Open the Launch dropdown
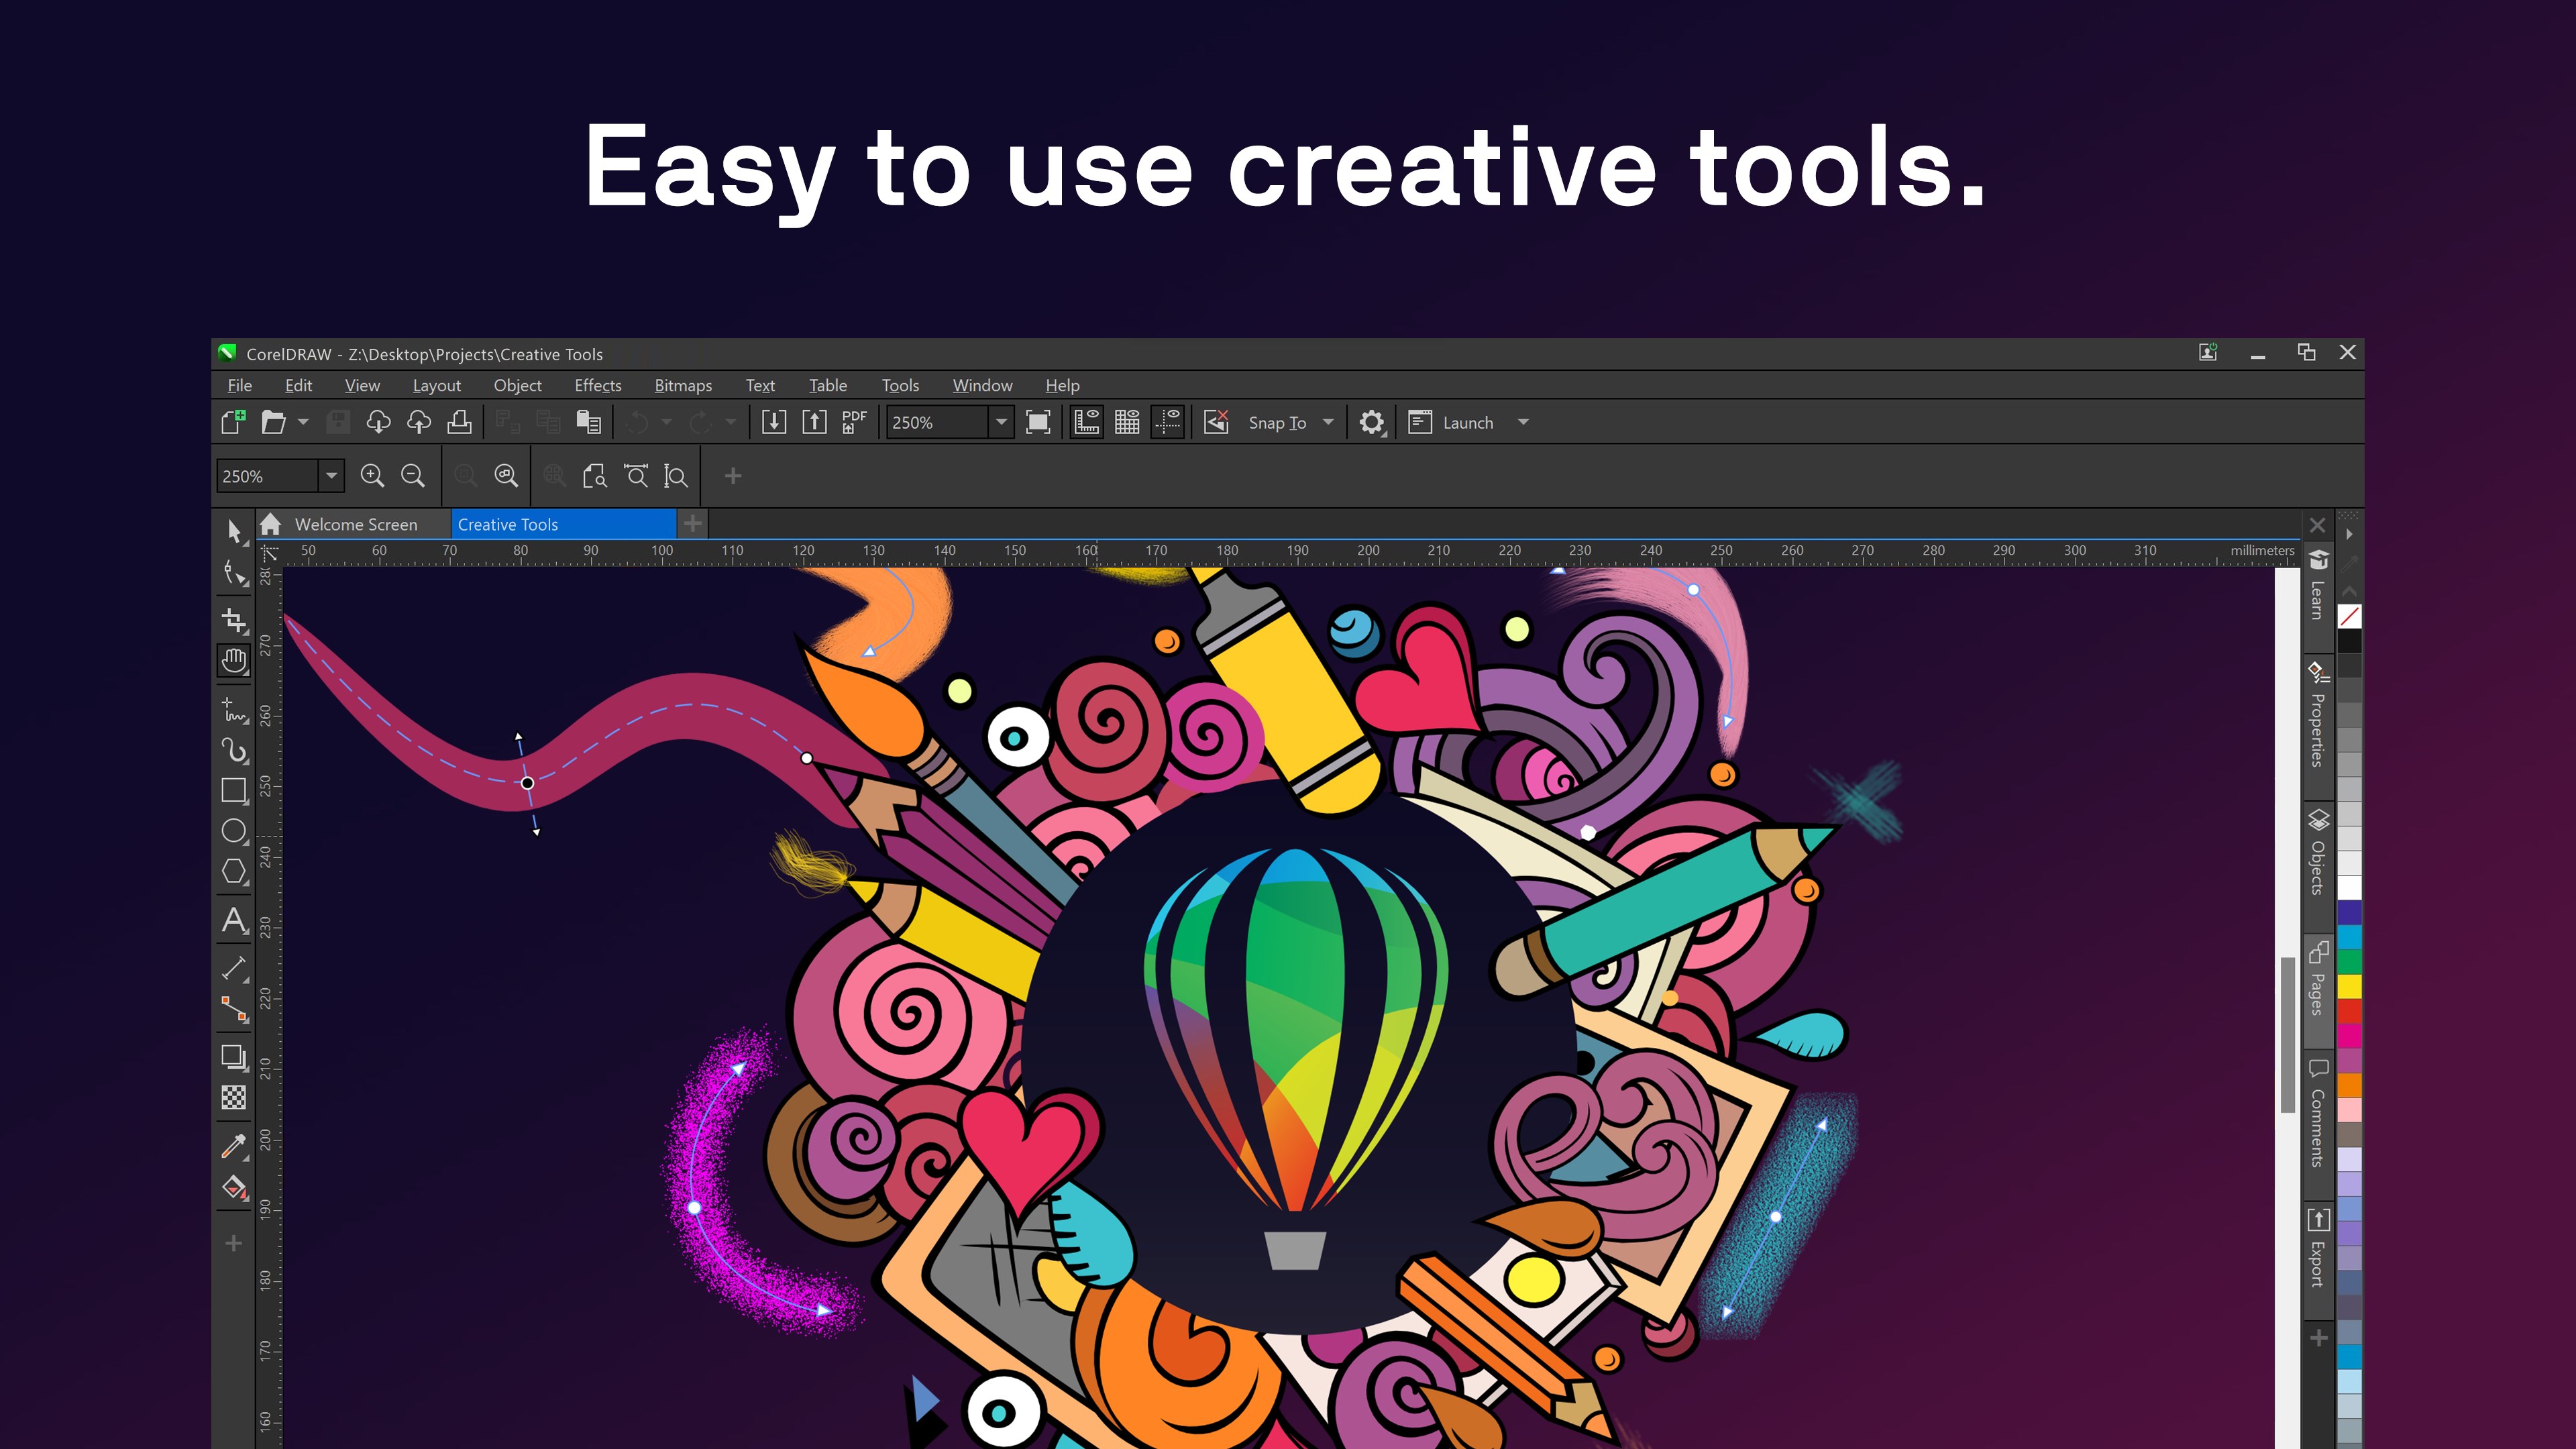The width and height of the screenshot is (2576, 1449). (x=1522, y=422)
